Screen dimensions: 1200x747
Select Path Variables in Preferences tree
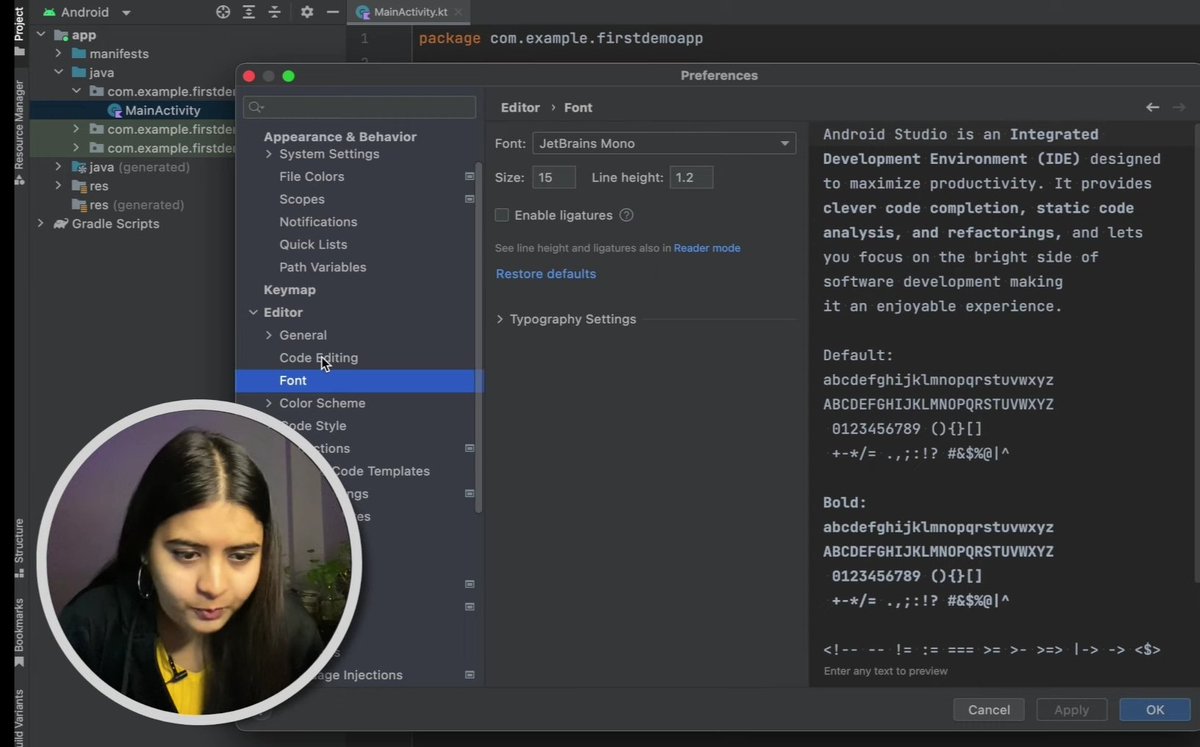tap(323, 267)
